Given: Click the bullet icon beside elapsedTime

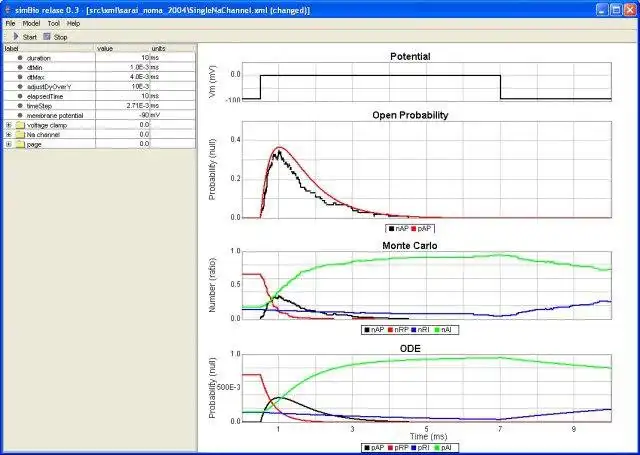Looking at the screenshot, I should 20,96.
